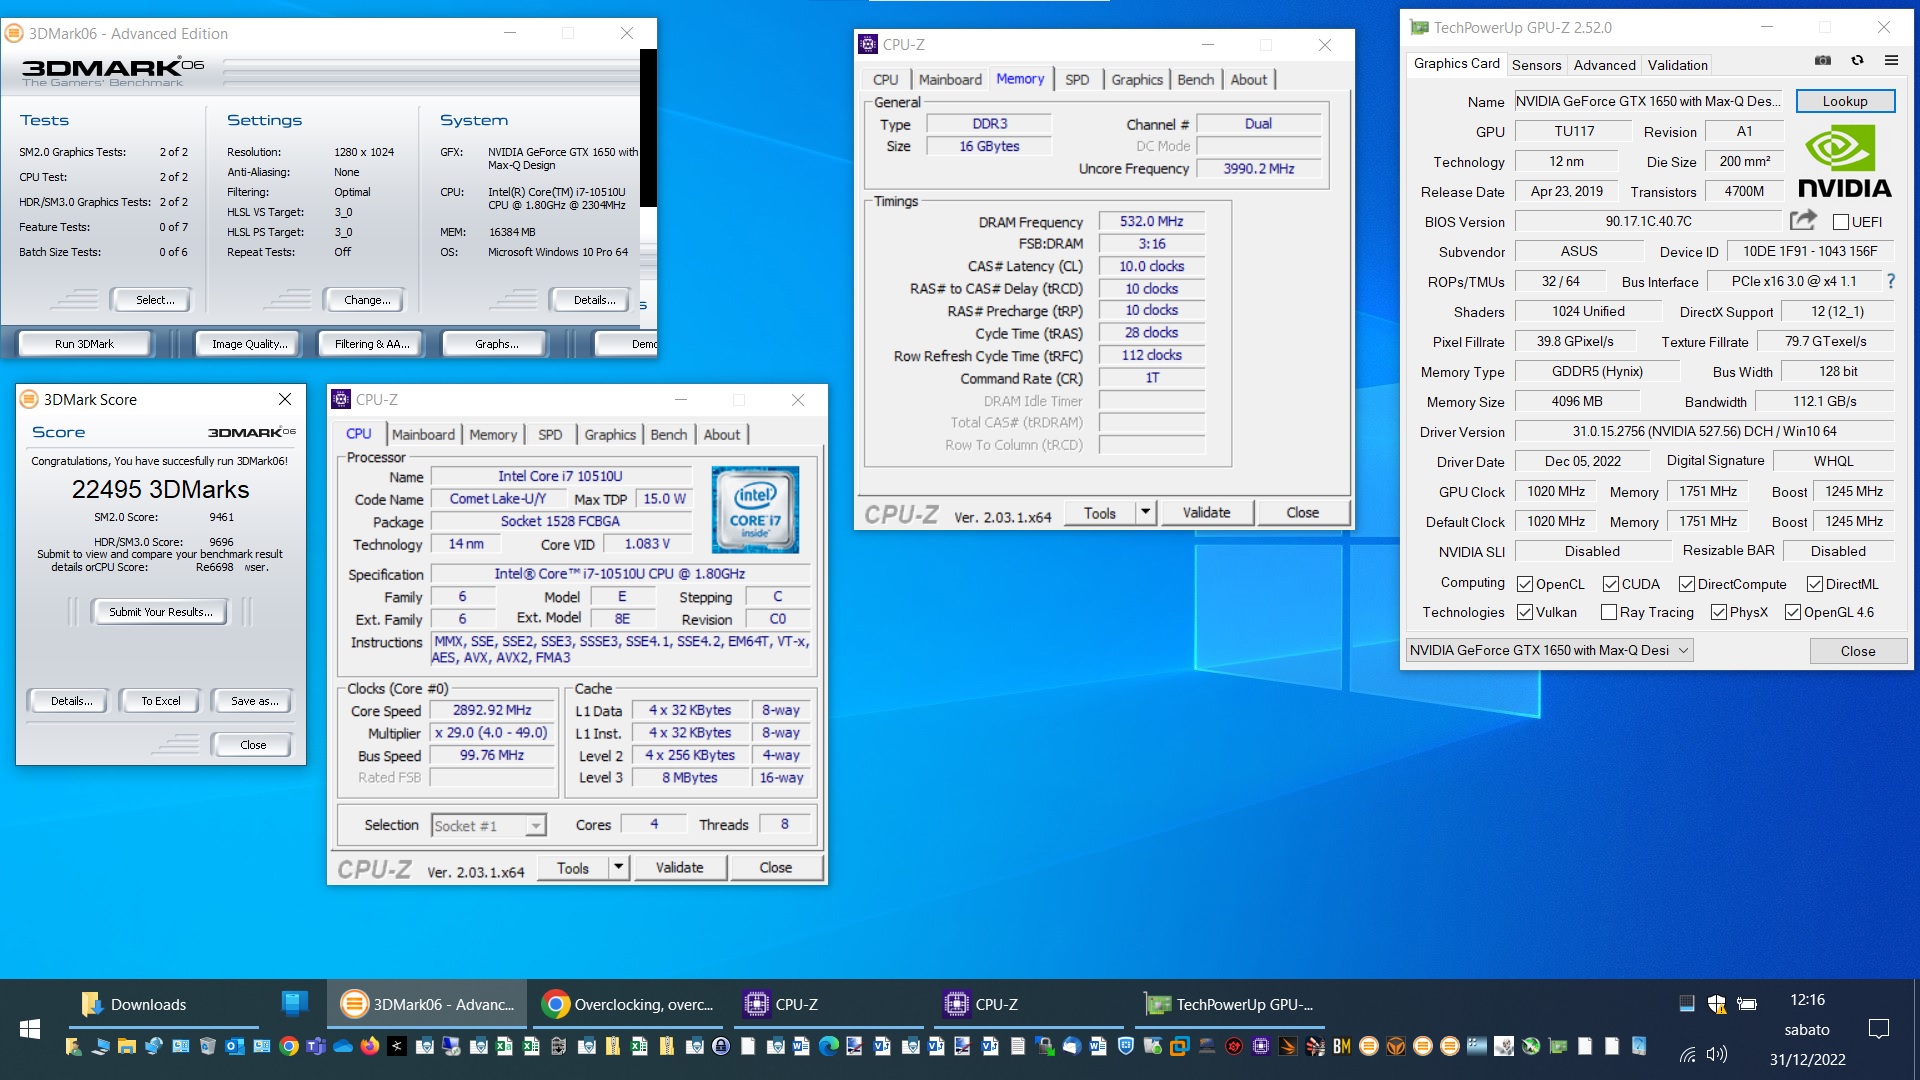Click taskbar clock showing 12:16

click(x=1807, y=1000)
